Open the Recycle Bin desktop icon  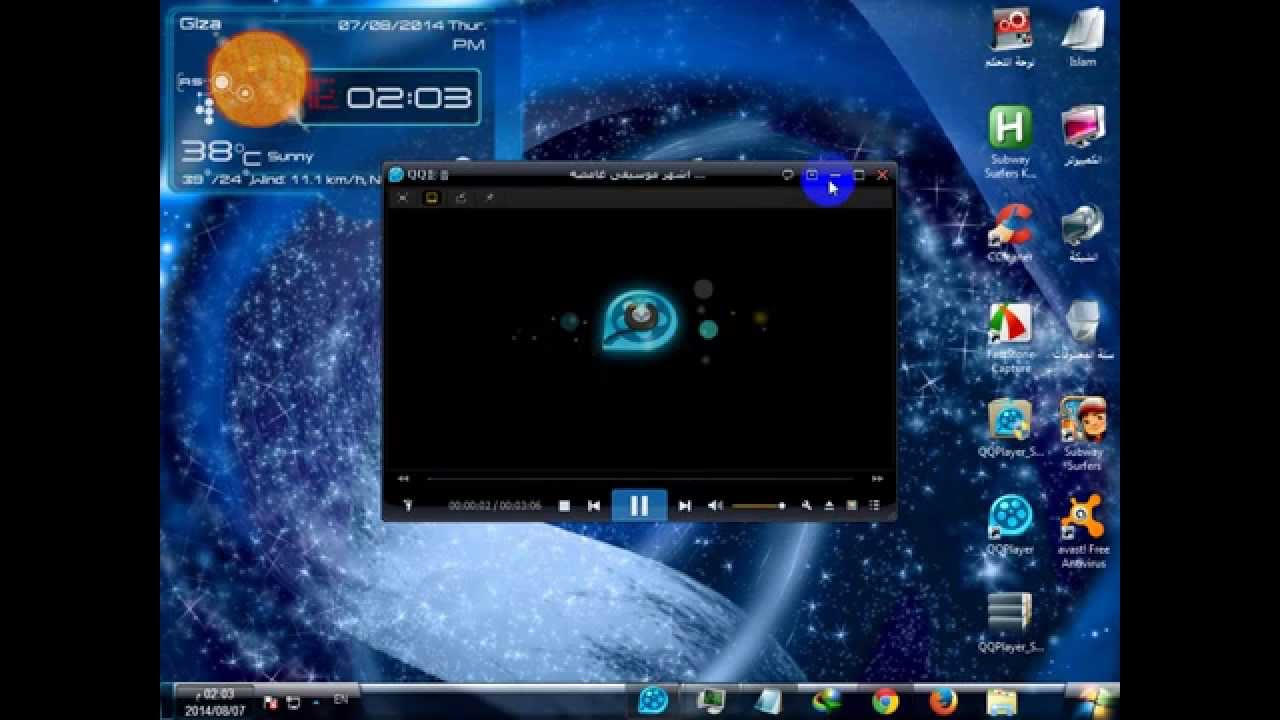[x=1083, y=331]
